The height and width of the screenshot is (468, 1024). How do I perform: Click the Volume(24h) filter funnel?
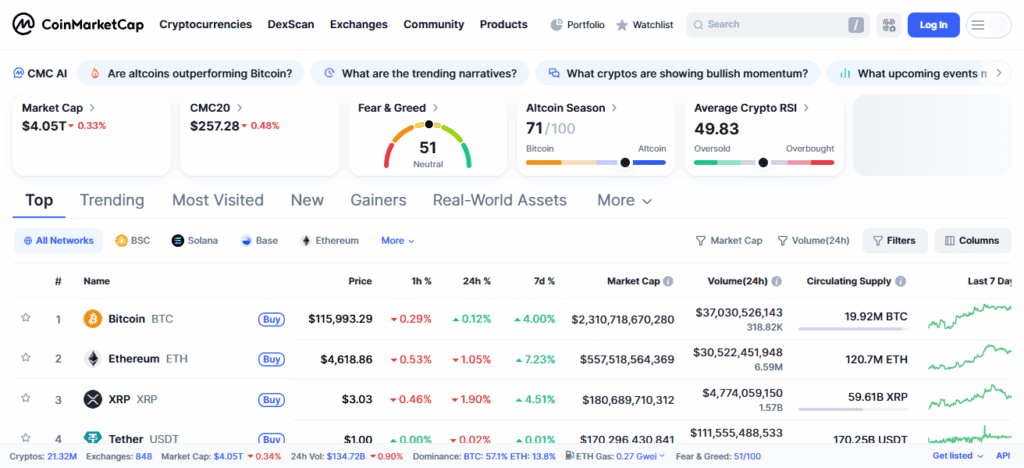click(782, 241)
